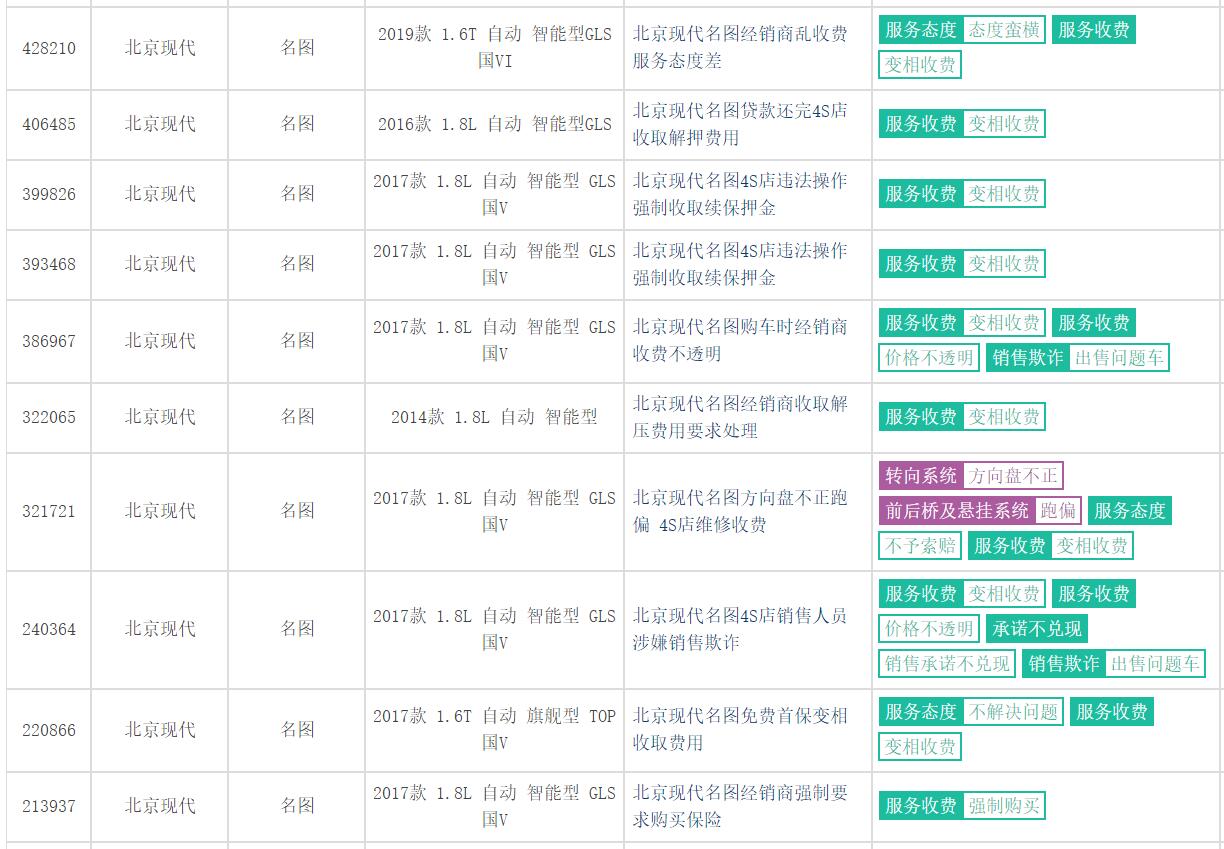Viewport: 1224px width, 849px height.
Task: Click "服务态度" tag in row 220866
Action: 921,712
